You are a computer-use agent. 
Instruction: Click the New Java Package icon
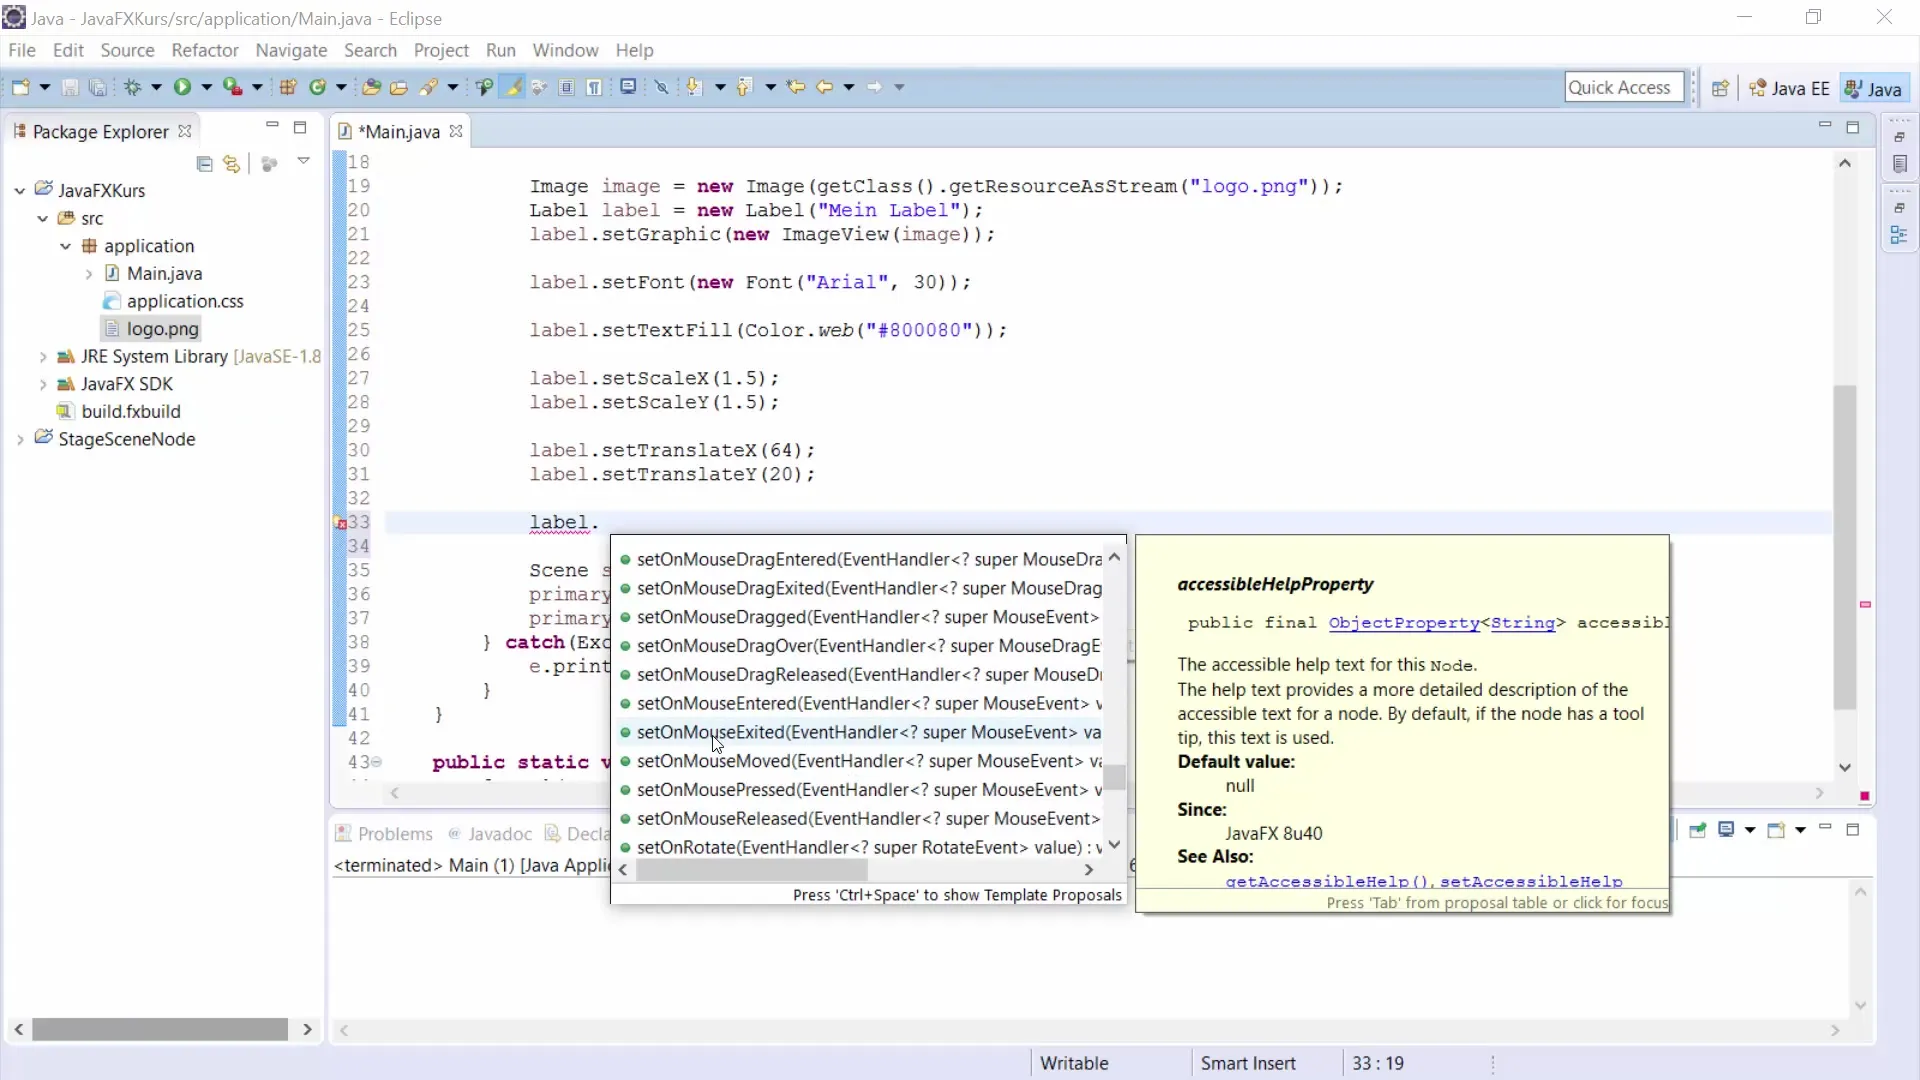288,88
